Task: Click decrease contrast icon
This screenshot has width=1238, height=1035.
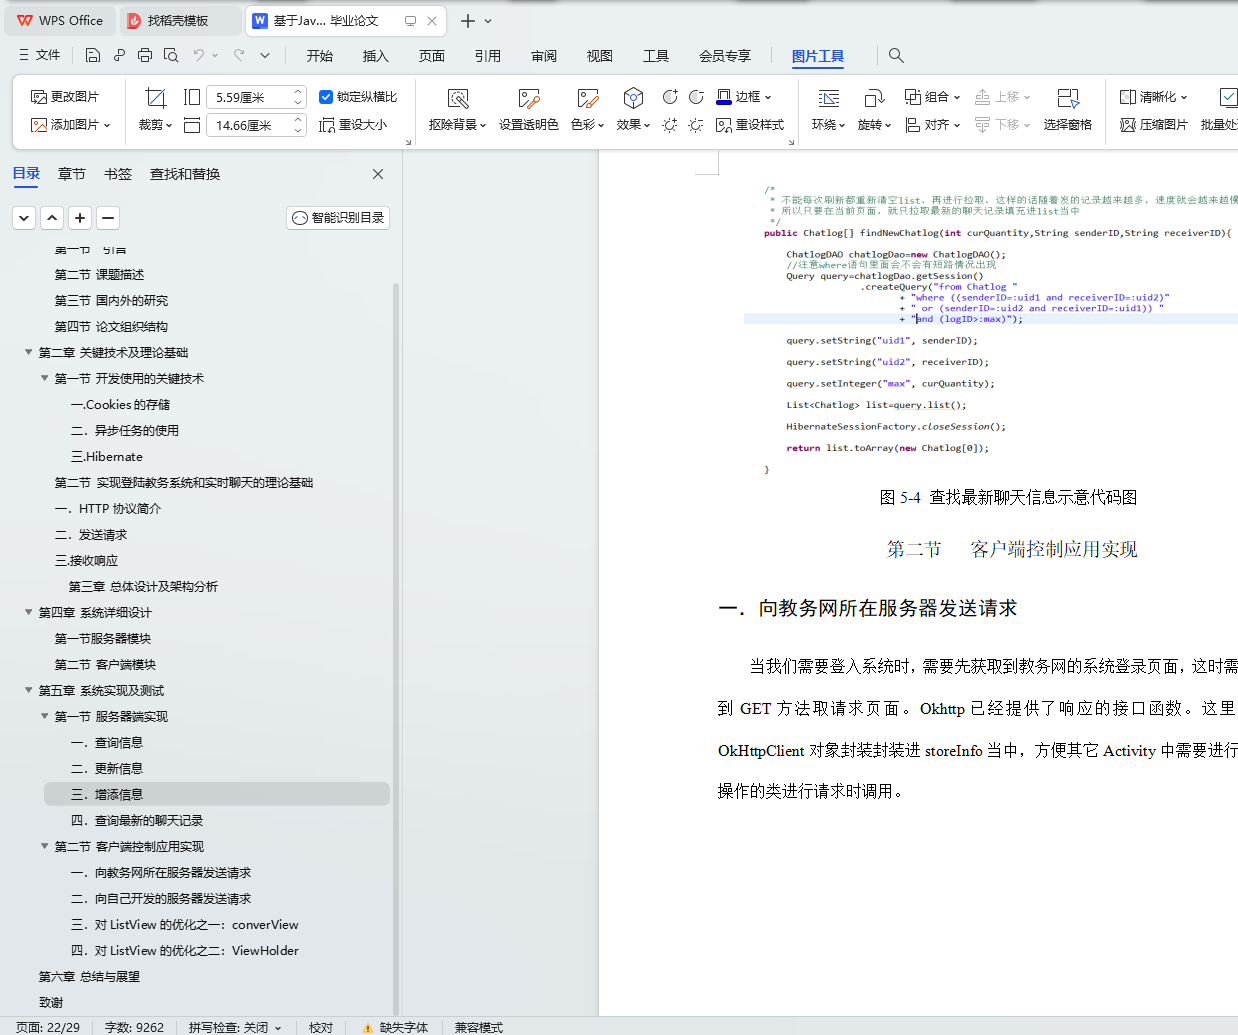Action: (x=696, y=97)
